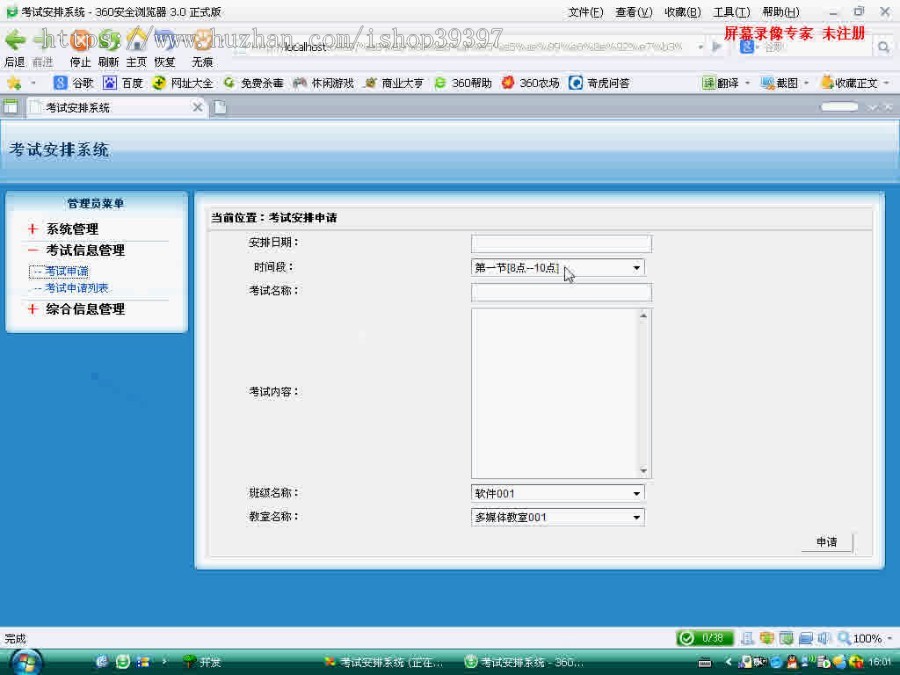900x675 pixels.
Task: Click the Restore (恢复) toolbar icon
Action: pos(164,40)
